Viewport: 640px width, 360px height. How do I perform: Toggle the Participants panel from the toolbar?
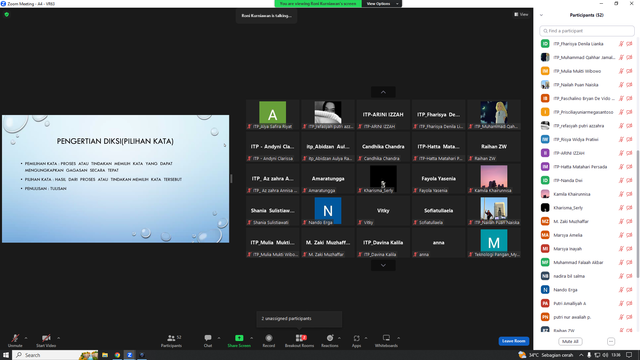[171, 340]
